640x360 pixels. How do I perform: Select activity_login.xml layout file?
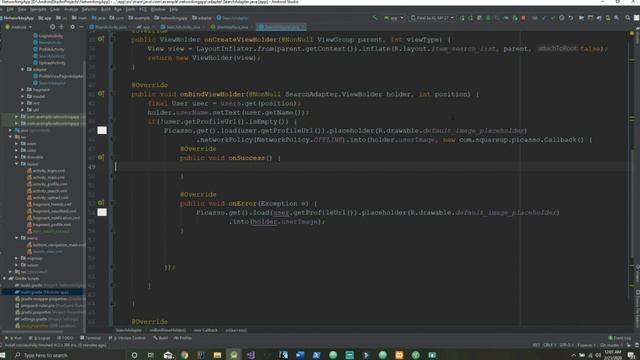tap(46, 171)
